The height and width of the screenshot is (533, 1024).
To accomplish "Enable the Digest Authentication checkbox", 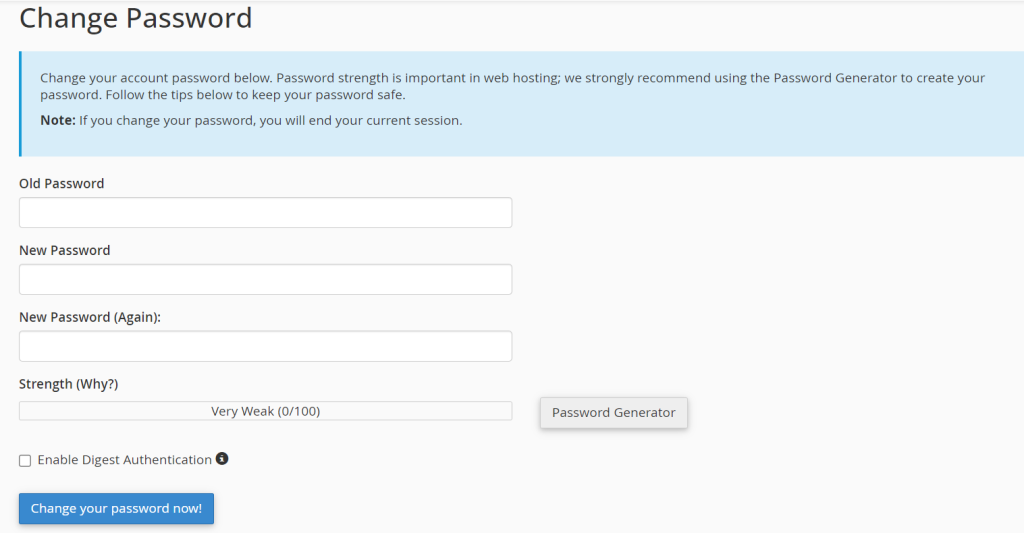I will pos(25,460).
